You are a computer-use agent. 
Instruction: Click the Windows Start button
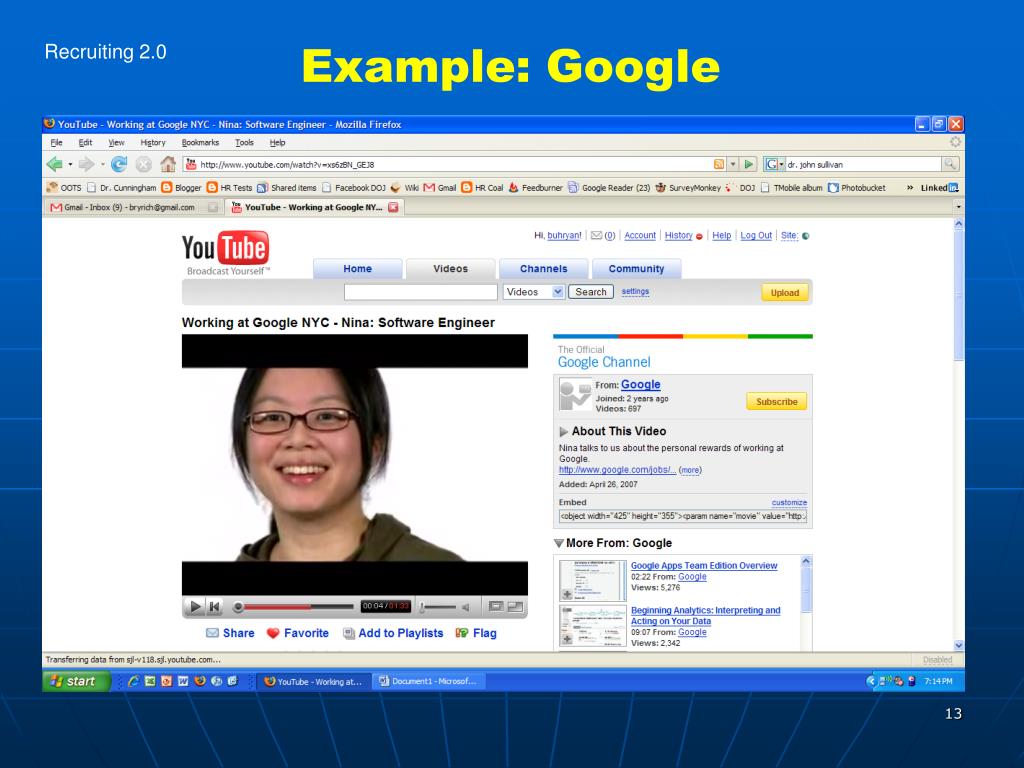point(76,681)
